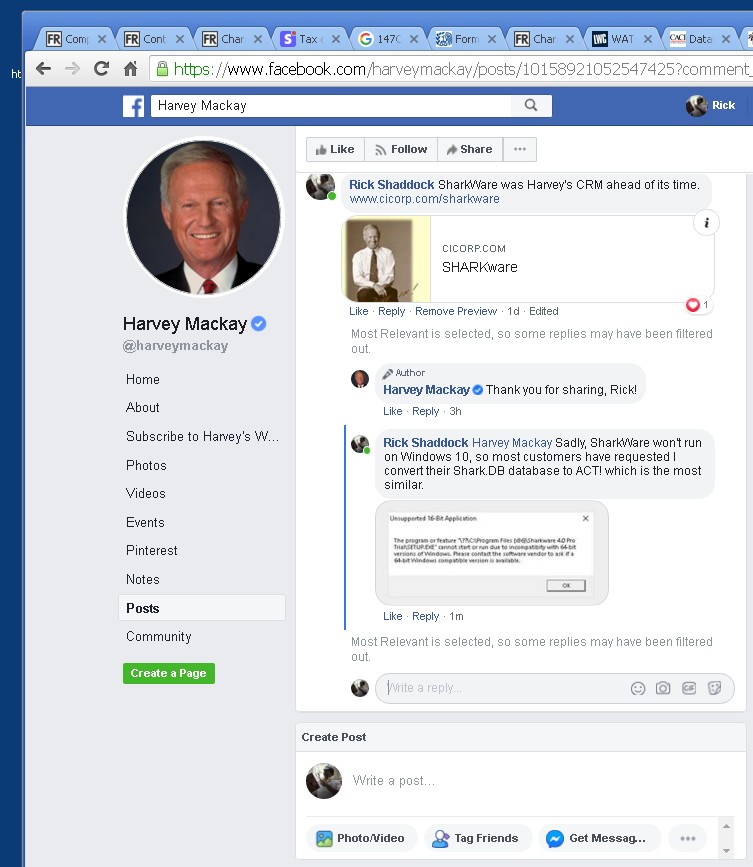This screenshot has width=753, height=867.
Task: Open Events in page sidebar
Action: pyautogui.click(x=145, y=522)
